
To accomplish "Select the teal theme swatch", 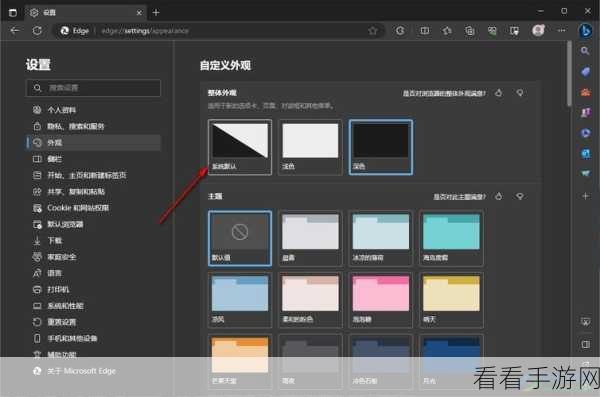I will point(451,238).
